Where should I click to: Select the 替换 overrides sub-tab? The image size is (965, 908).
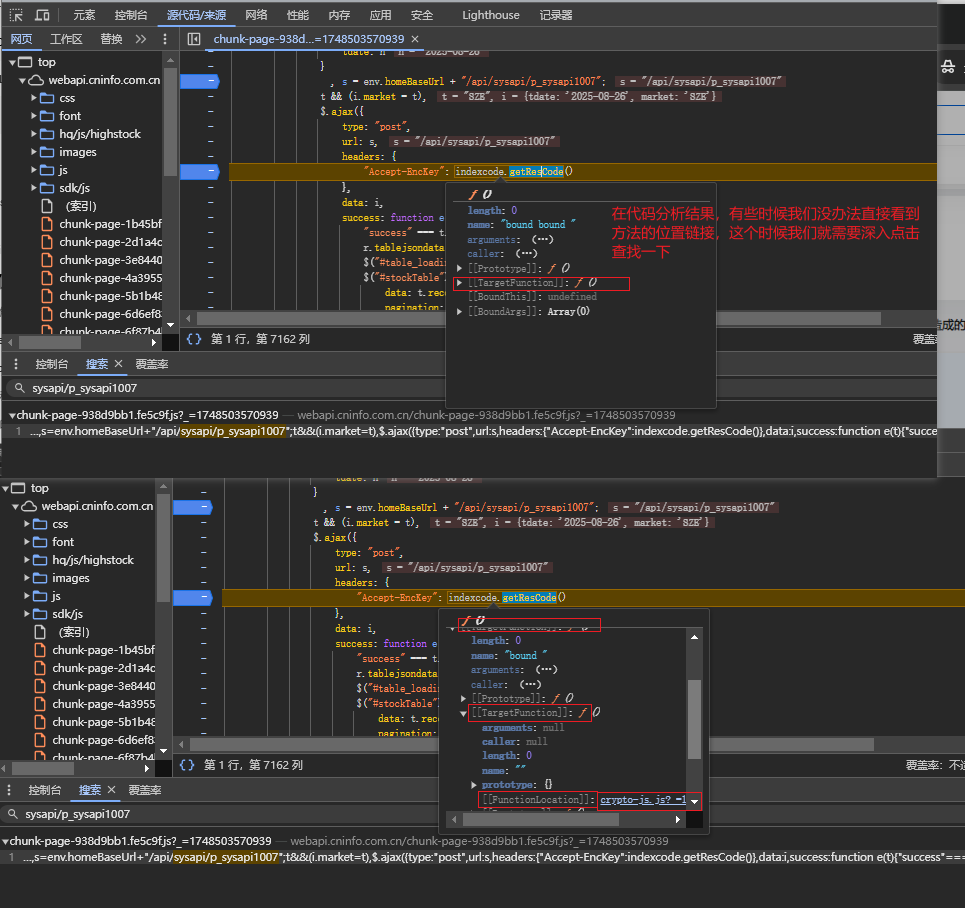[111, 39]
